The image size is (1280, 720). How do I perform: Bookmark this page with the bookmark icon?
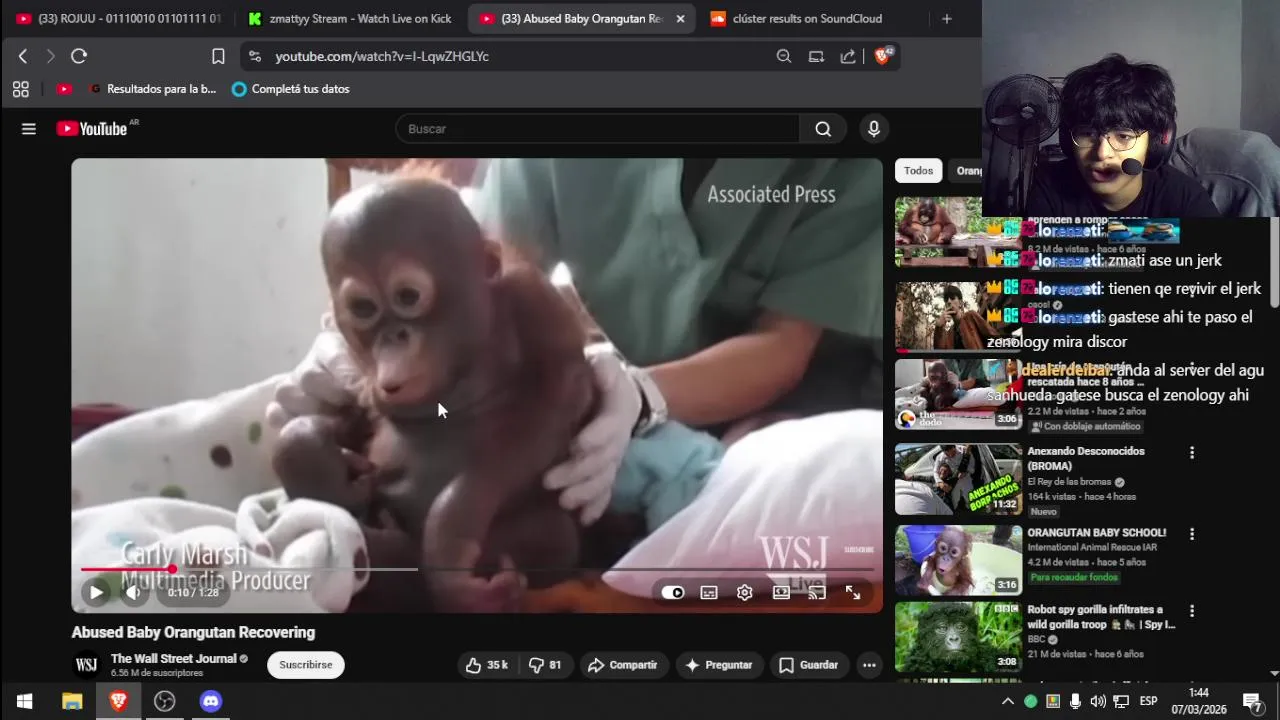[x=218, y=56]
